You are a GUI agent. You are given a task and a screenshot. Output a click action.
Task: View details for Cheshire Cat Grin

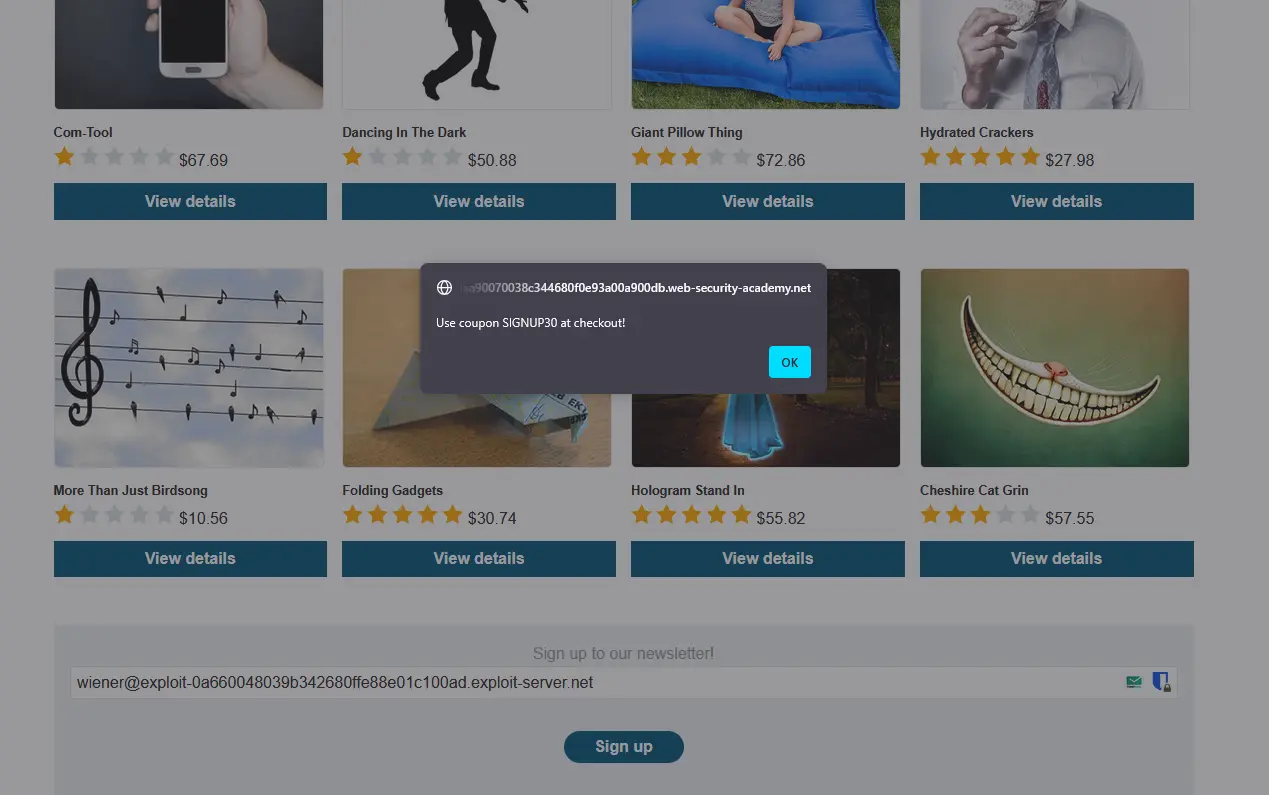pos(1057,559)
